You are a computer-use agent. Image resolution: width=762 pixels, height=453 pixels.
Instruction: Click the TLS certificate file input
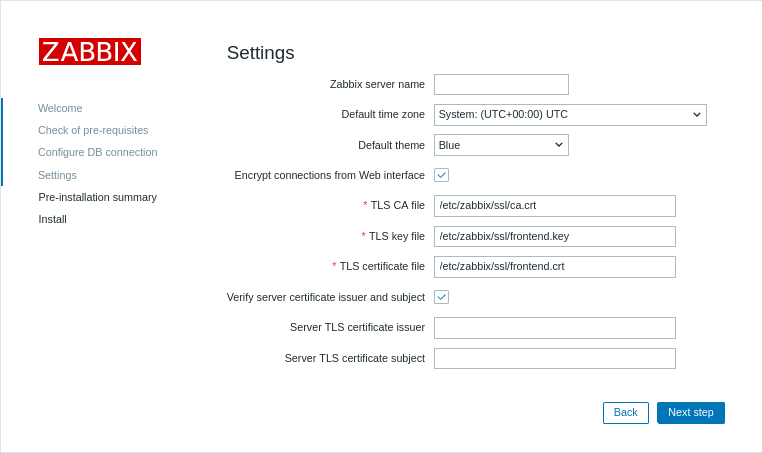click(554, 267)
